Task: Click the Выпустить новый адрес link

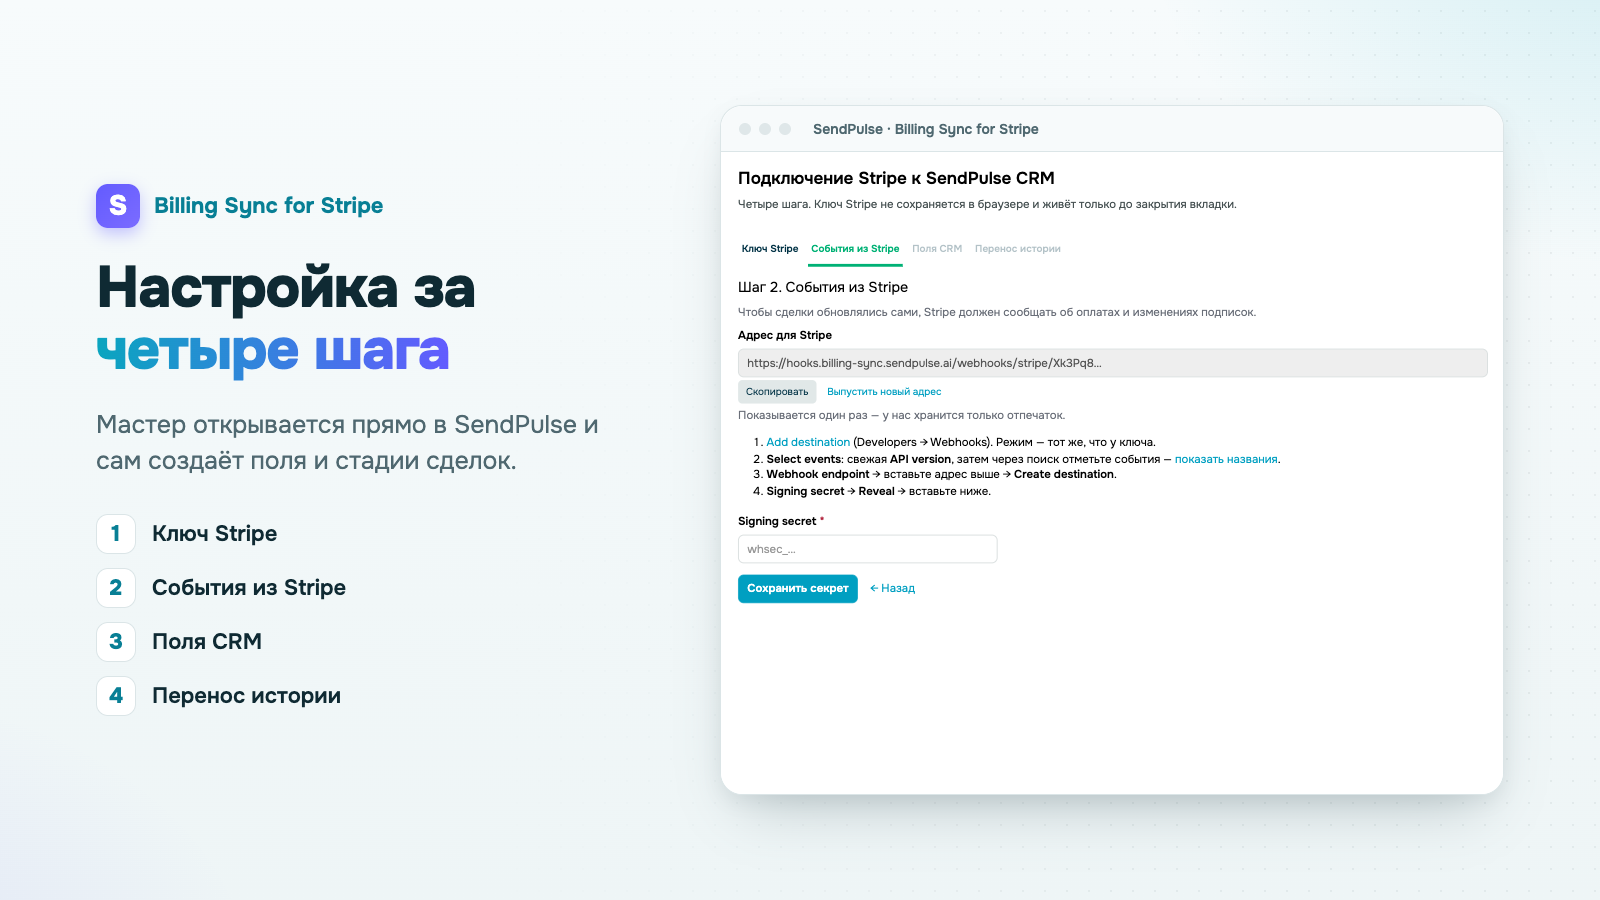Action: tap(884, 392)
